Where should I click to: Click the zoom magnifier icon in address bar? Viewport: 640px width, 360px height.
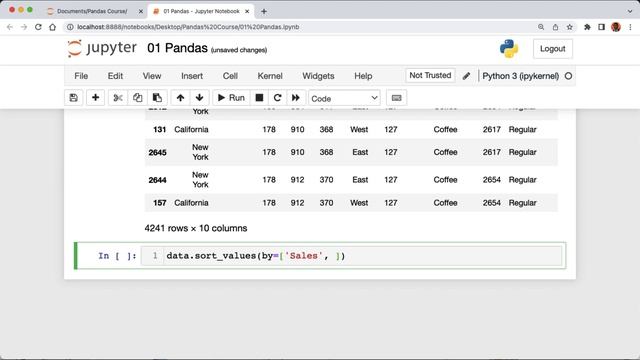point(541,27)
